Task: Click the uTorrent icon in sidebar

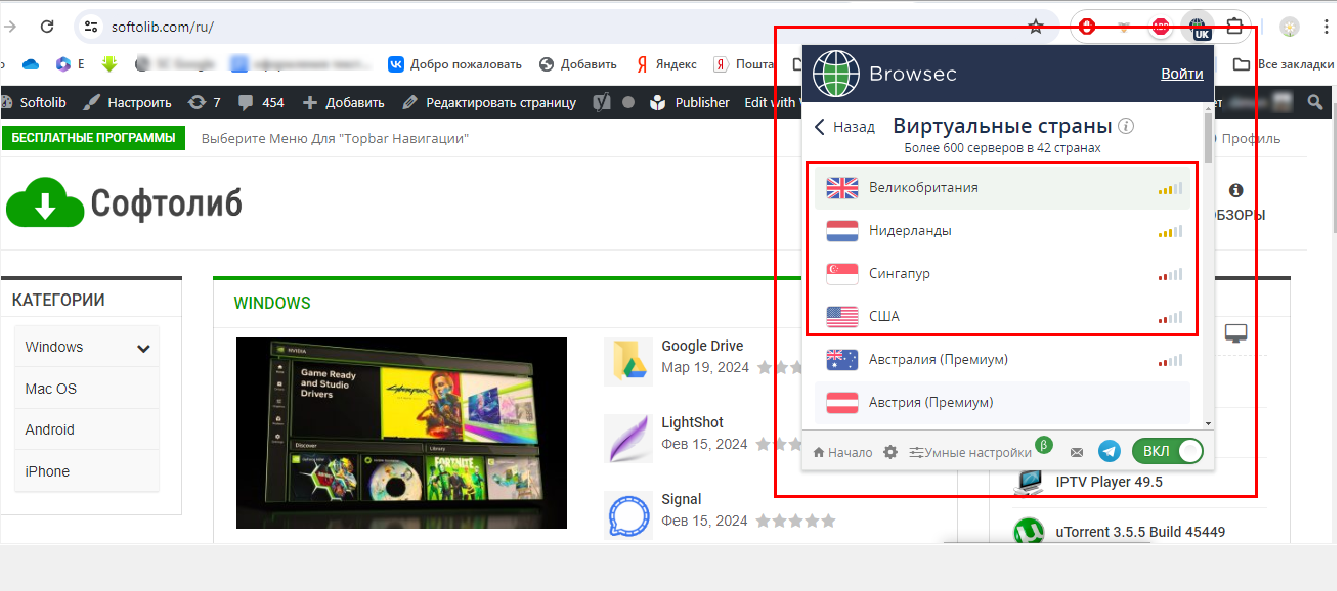Action: [x=1028, y=532]
